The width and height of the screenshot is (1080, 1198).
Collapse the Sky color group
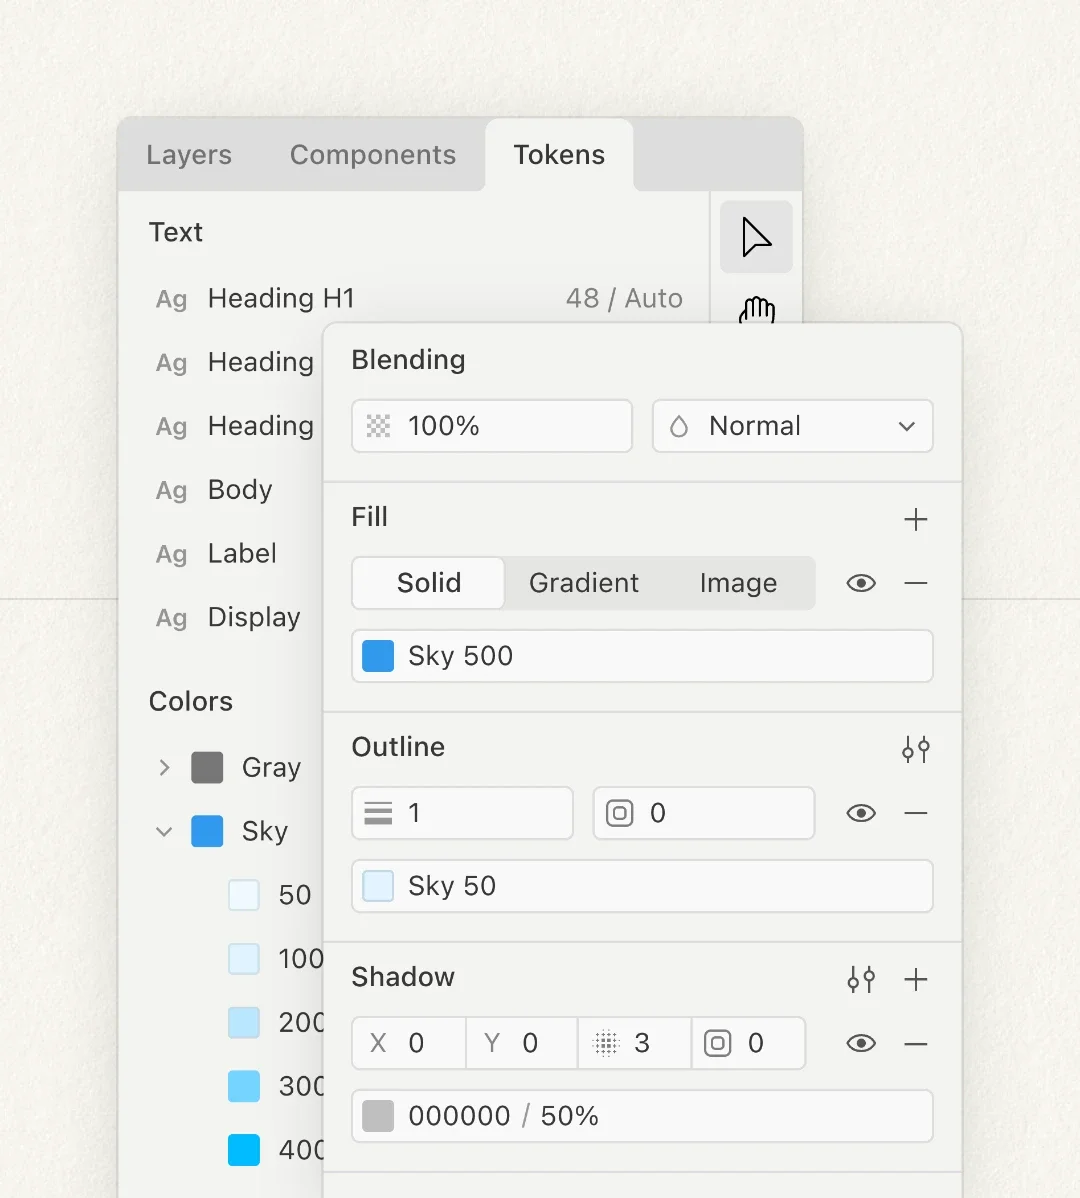click(163, 831)
